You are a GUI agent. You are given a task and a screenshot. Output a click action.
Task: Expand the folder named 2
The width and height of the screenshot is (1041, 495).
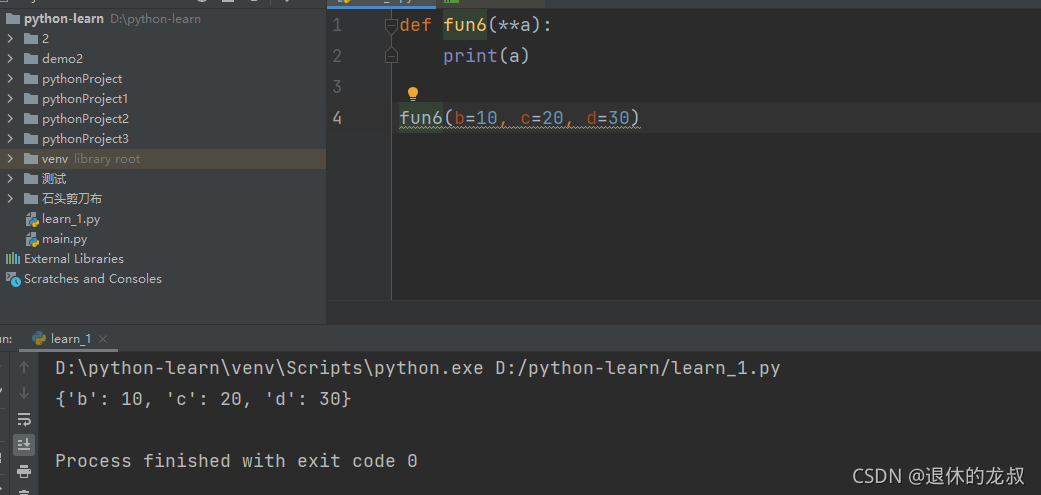click(10, 38)
